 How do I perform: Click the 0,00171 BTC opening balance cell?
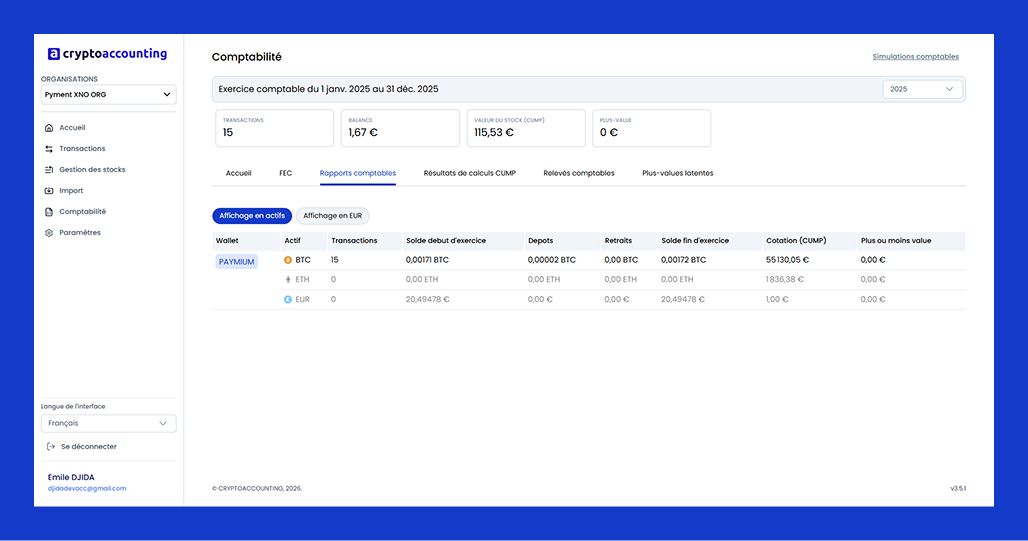pyautogui.click(x=427, y=260)
